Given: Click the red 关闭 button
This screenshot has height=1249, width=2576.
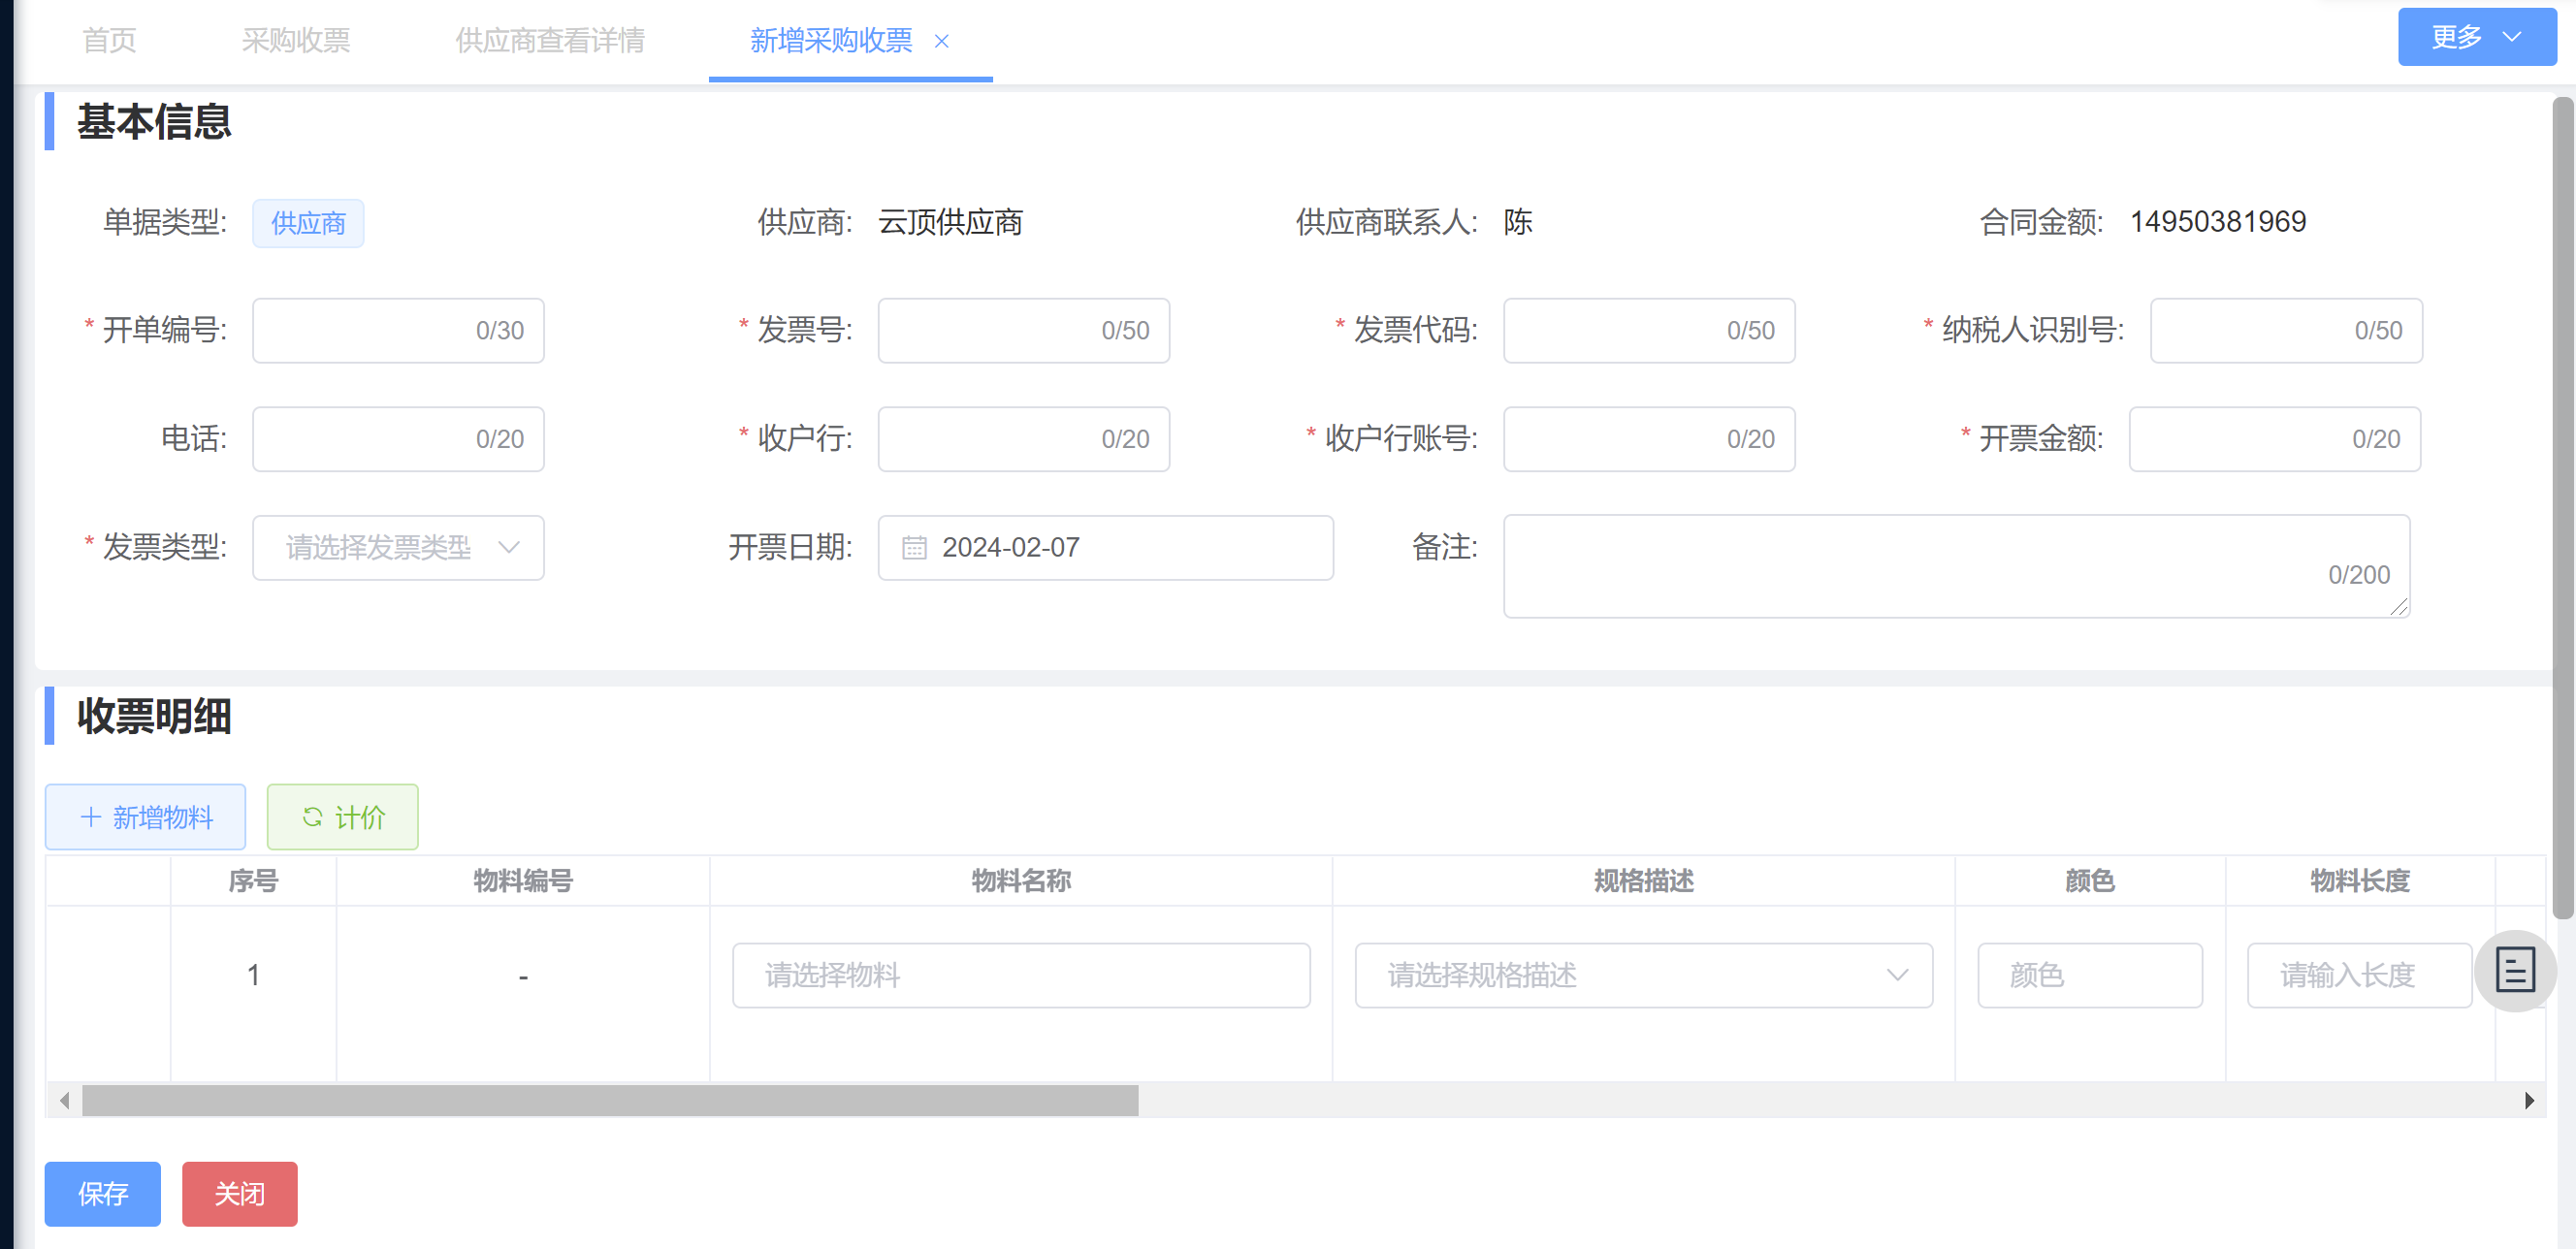Looking at the screenshot, I should point(239,1193).
